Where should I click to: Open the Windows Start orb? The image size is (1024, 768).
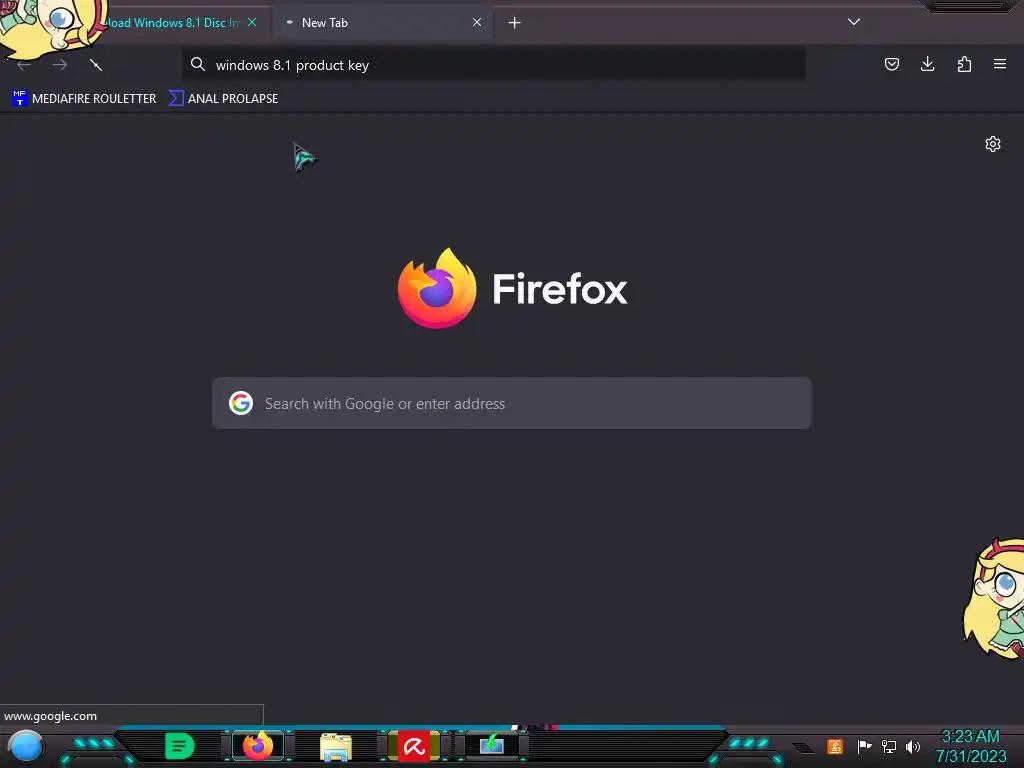(25, 746)
